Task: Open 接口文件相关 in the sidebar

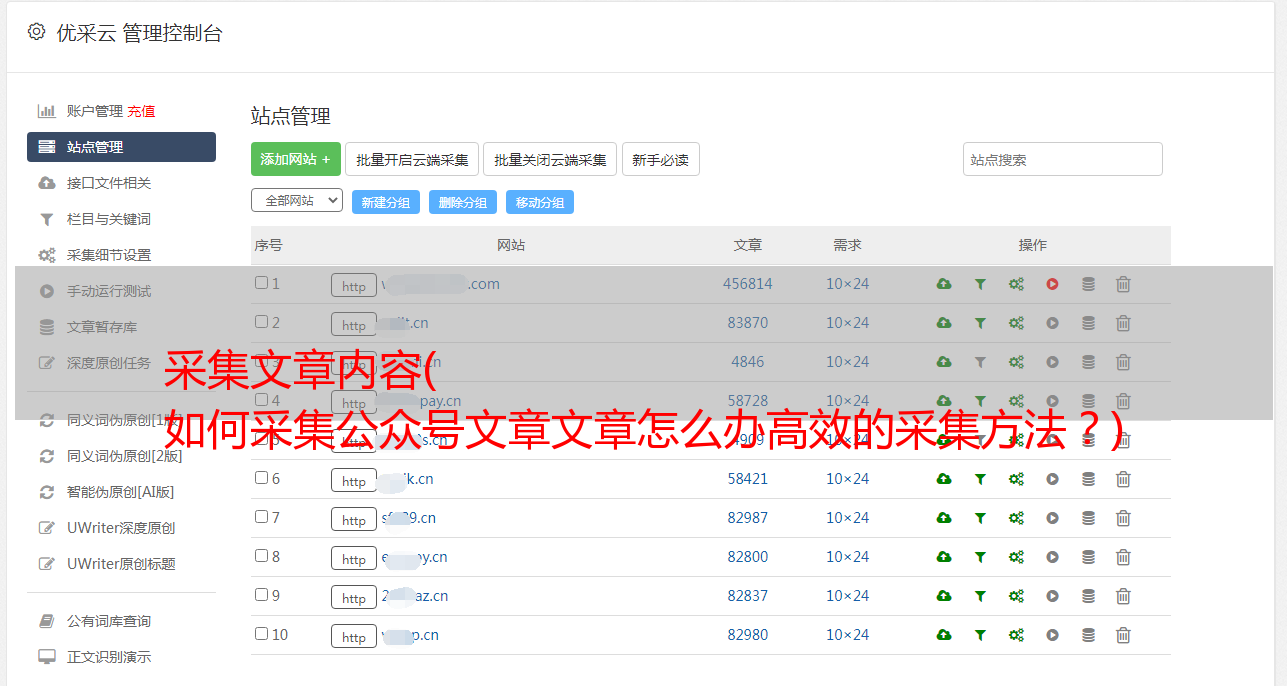Action: coord(109,183)
